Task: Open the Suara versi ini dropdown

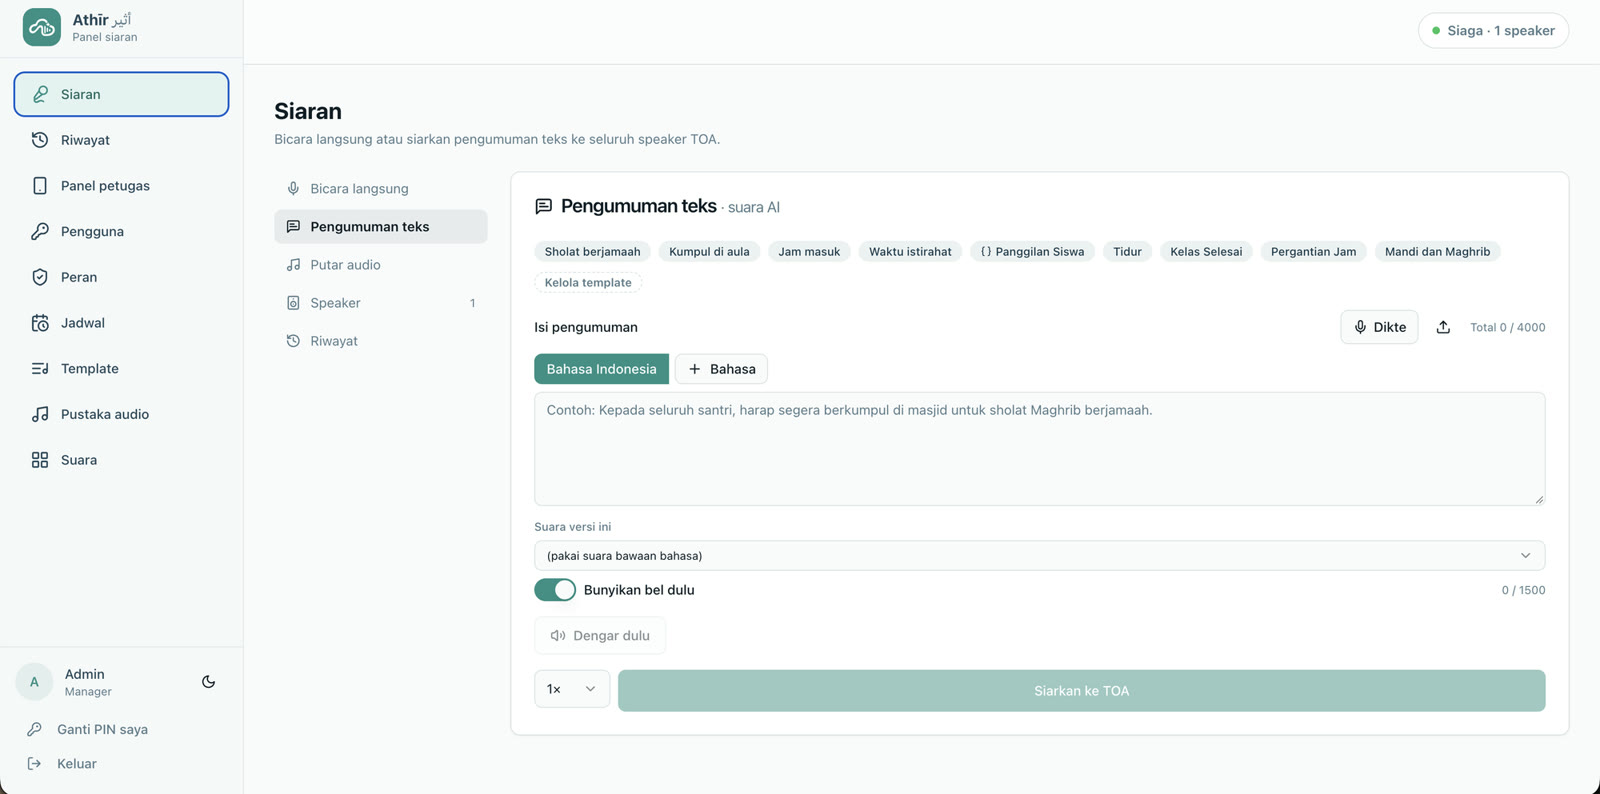Action: point(1039,555)
